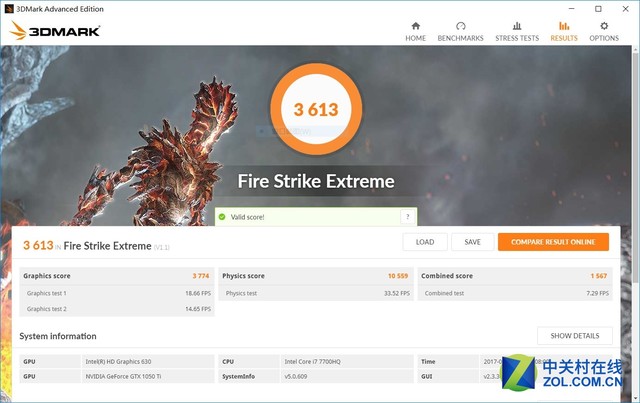Select the Graphics score row
The height and width of the screenshot is (403, 640).
pos(117,276)
